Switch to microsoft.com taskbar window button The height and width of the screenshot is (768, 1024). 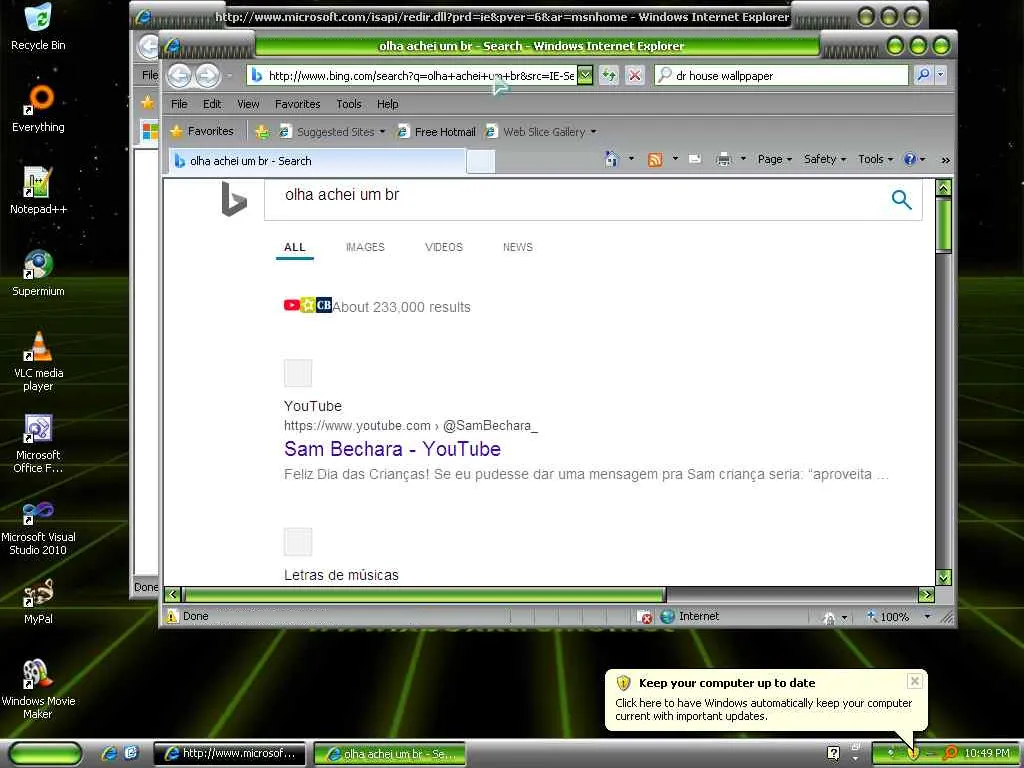click(x=229, y=754)
